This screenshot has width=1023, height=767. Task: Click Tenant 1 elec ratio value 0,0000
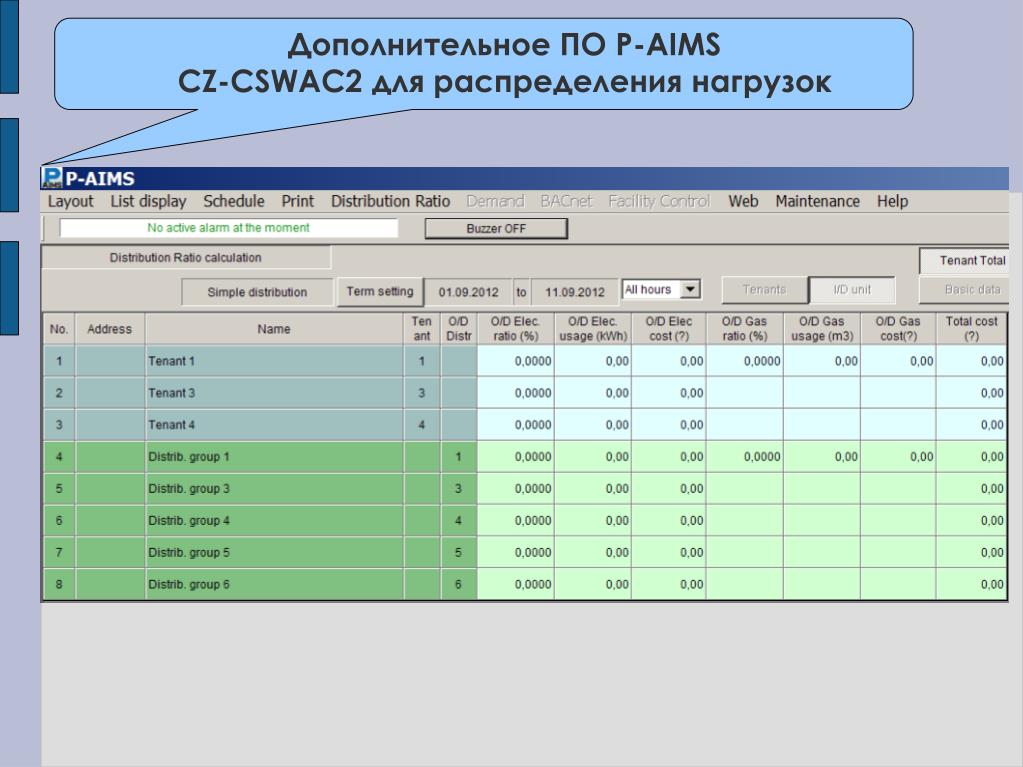(x=515, y=361)
